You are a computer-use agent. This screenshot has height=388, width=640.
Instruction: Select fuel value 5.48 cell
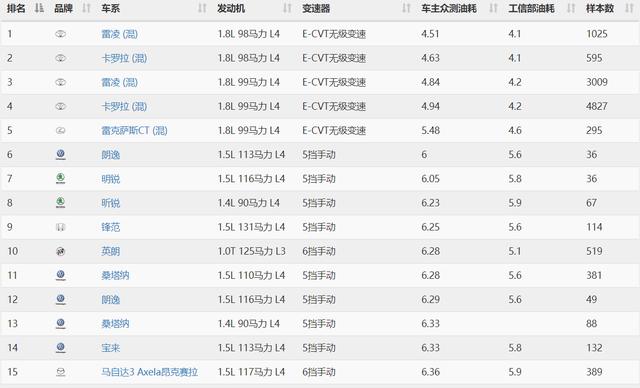(430, 131)
